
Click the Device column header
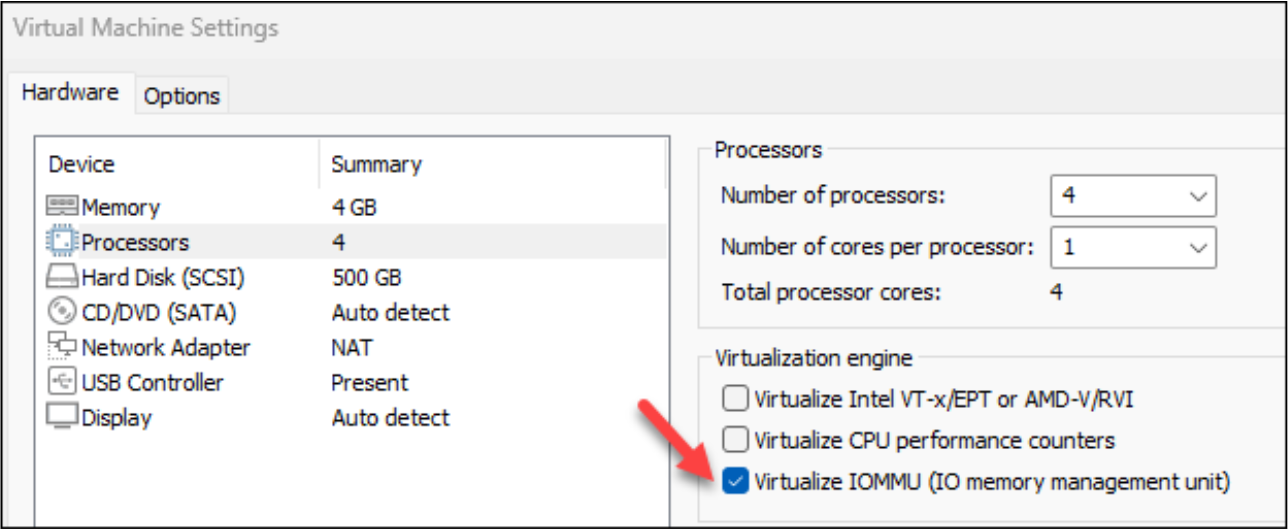coord(82,164)
